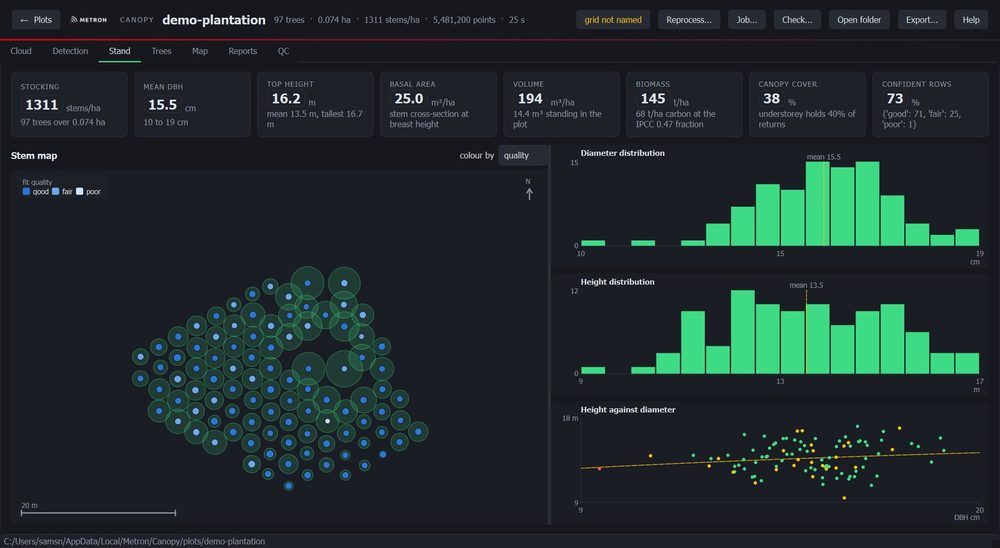
Task: Open the Job... dialog
Action: (747, 20)
